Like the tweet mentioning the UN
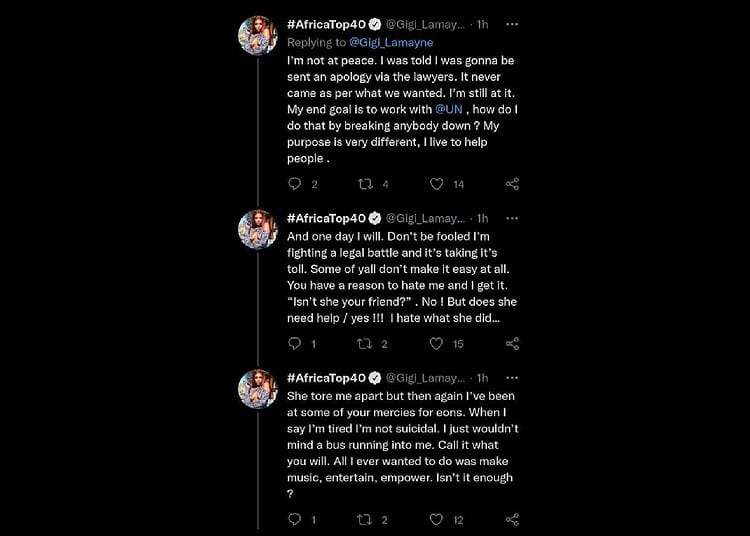 point(437,184)
